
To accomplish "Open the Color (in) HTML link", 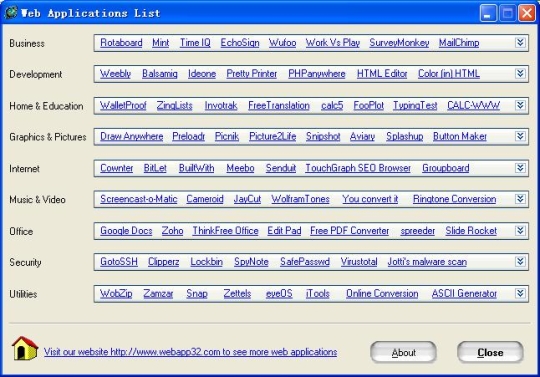I will click(x=449, y=74).
